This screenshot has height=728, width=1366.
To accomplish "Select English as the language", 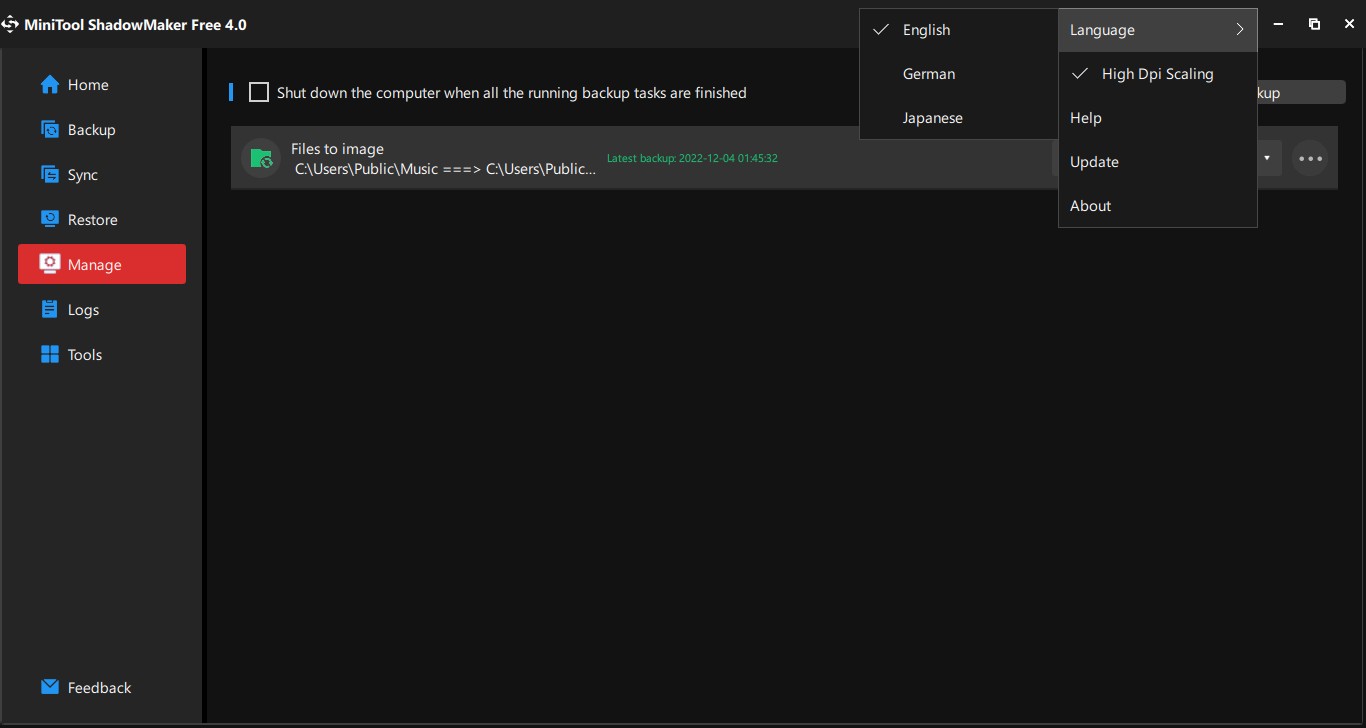I will pos(926,30).
